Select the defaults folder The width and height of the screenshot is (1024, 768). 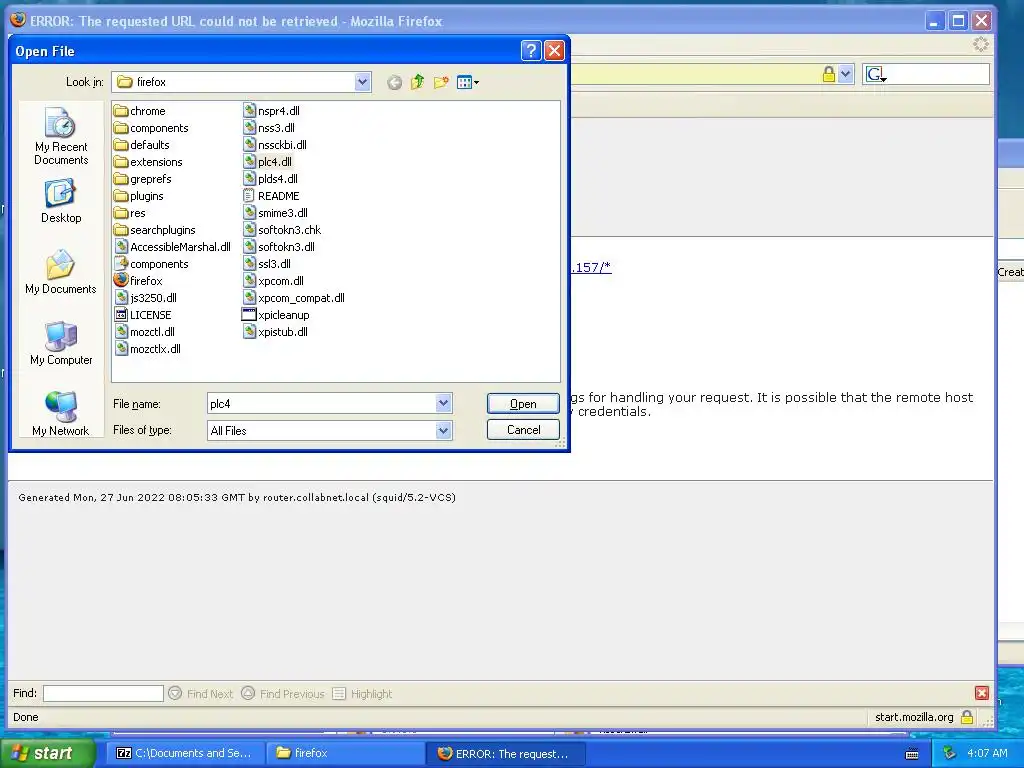pyautogui.click(x=142, y=145)
